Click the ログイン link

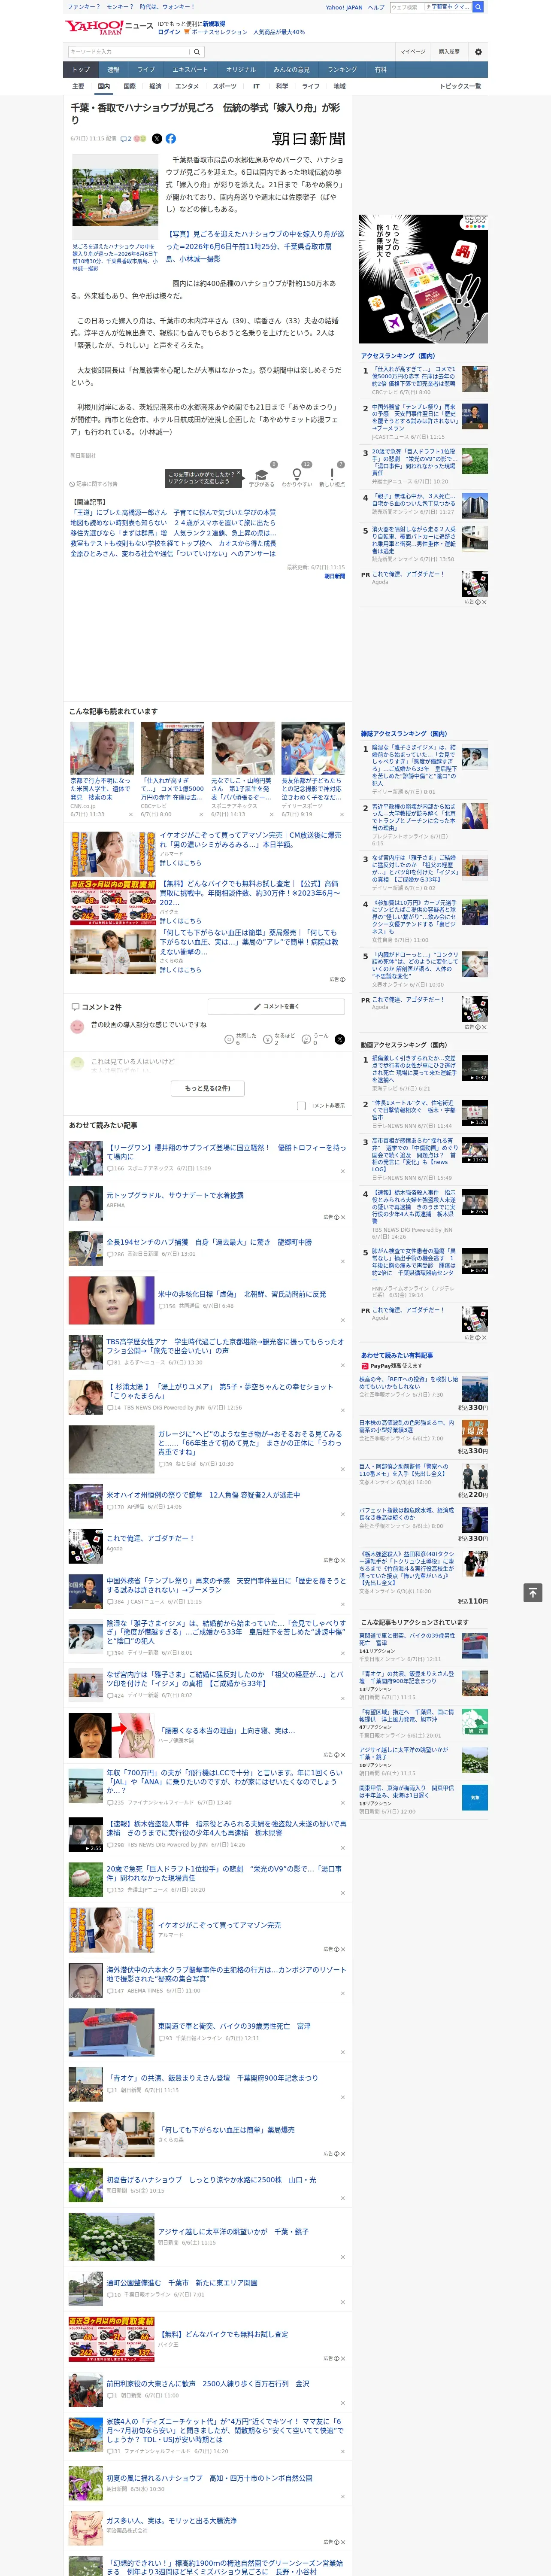pos(169,32)
